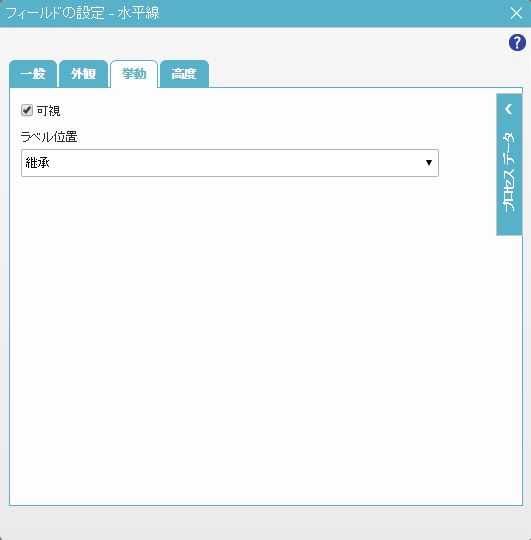Close the フィールドの設定 dialog with the X
531x540 pixels.
coord(516,13)
